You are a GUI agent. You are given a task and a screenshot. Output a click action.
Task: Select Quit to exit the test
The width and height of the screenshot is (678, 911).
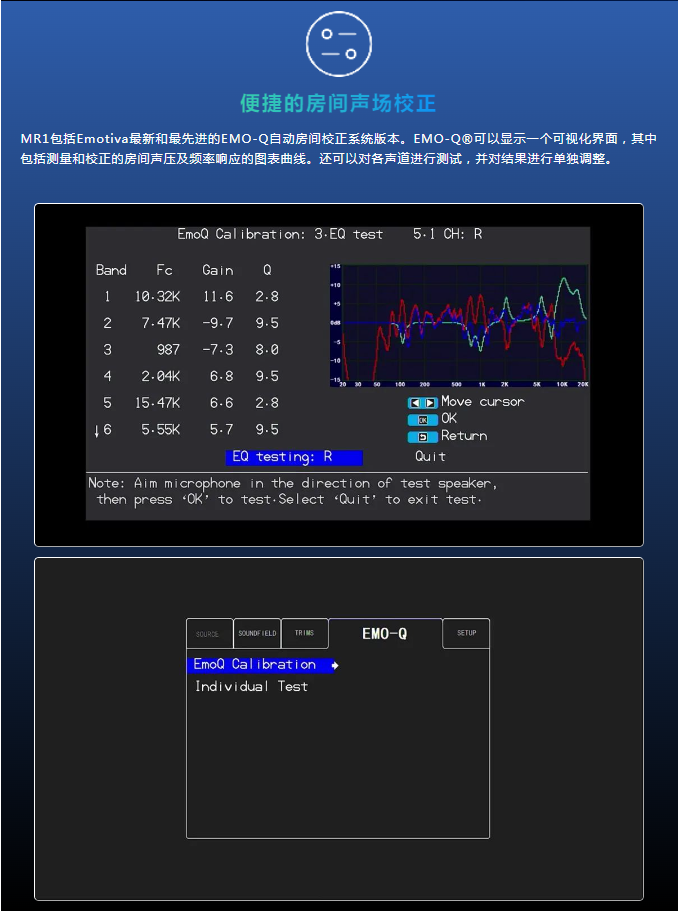coord(430,457)
